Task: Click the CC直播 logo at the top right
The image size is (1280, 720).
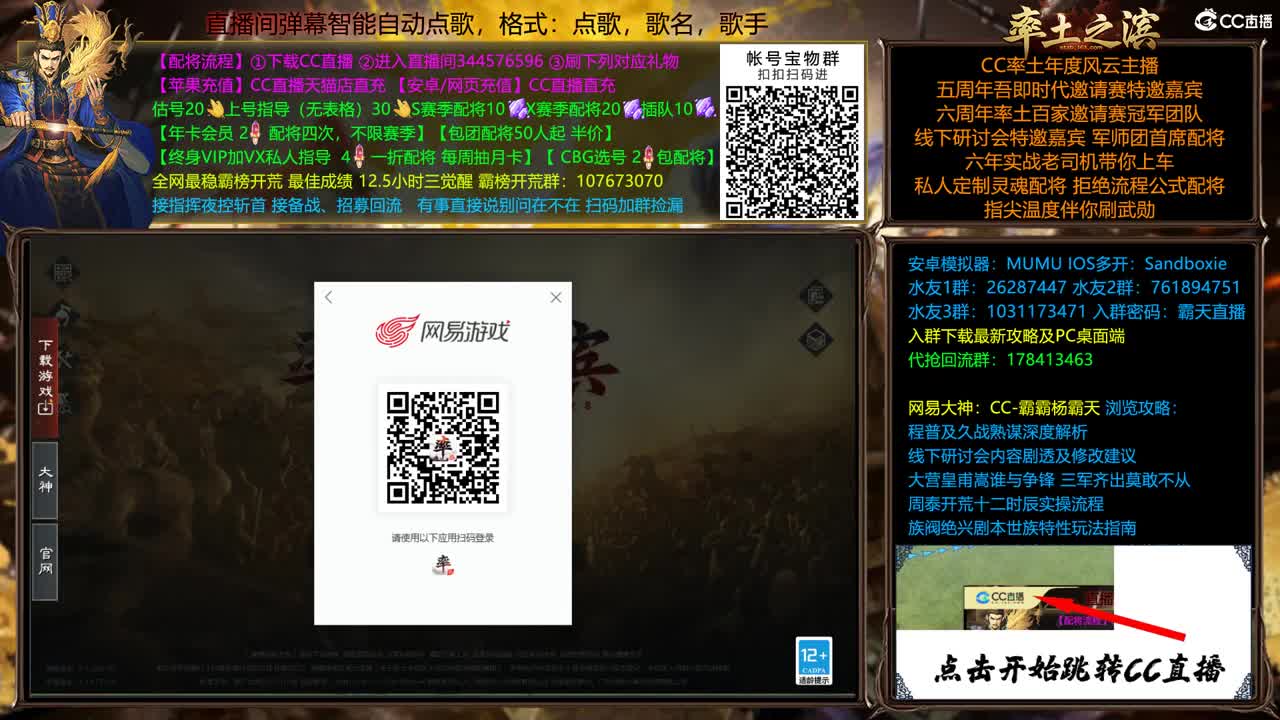Action: [x=1234, y=21]
